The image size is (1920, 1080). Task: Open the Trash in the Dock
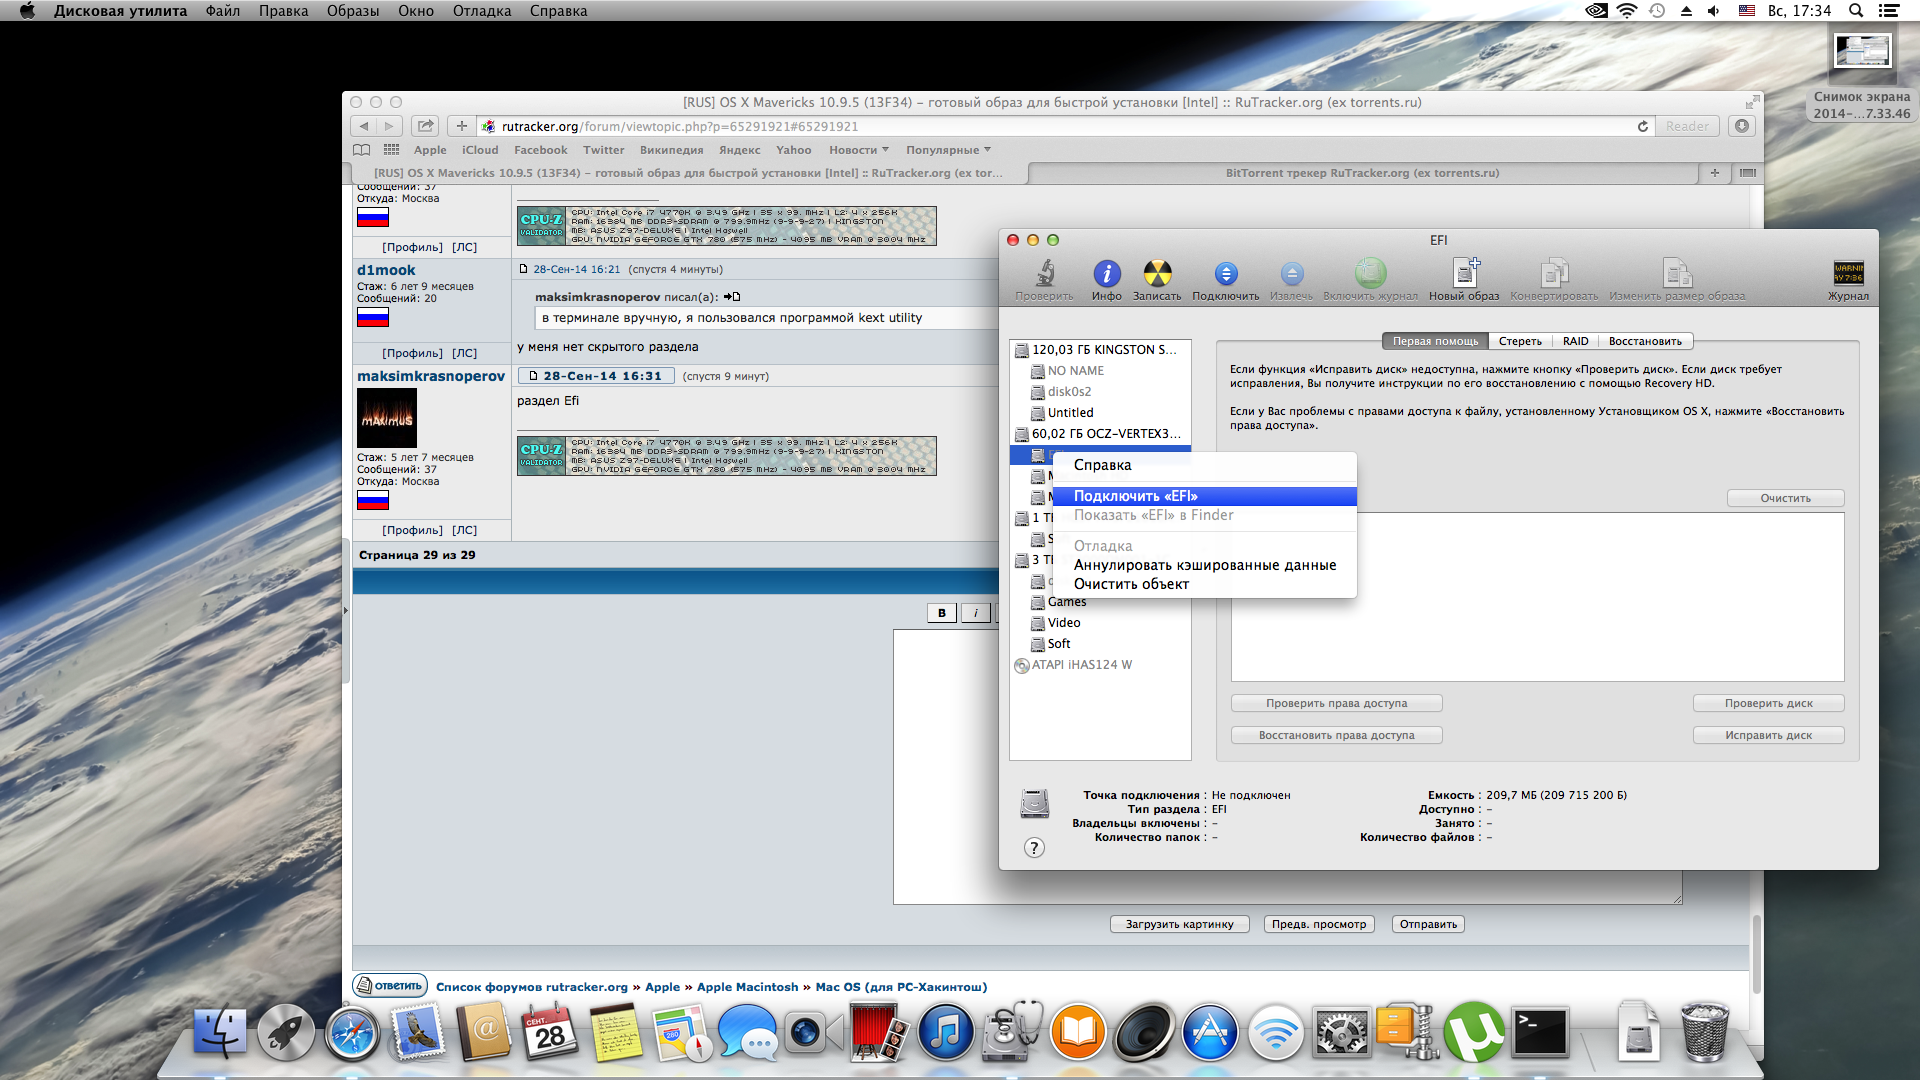pyautogui.click(x=1705, y=1033)
